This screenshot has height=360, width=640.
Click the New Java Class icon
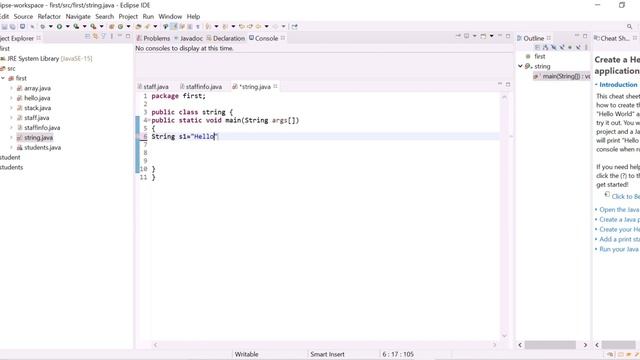120,27
